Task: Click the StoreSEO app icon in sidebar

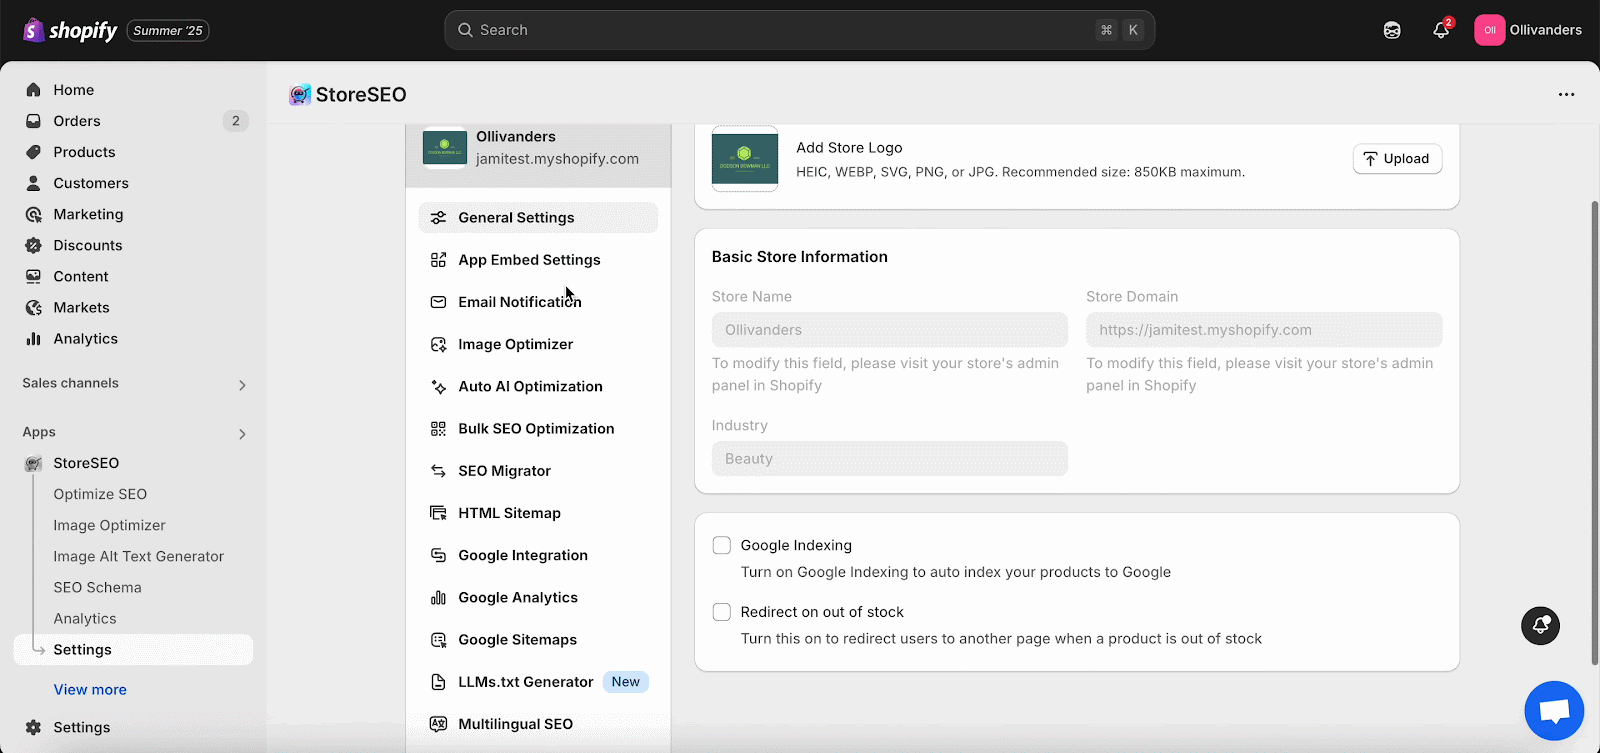Action: tap(34, 463)
